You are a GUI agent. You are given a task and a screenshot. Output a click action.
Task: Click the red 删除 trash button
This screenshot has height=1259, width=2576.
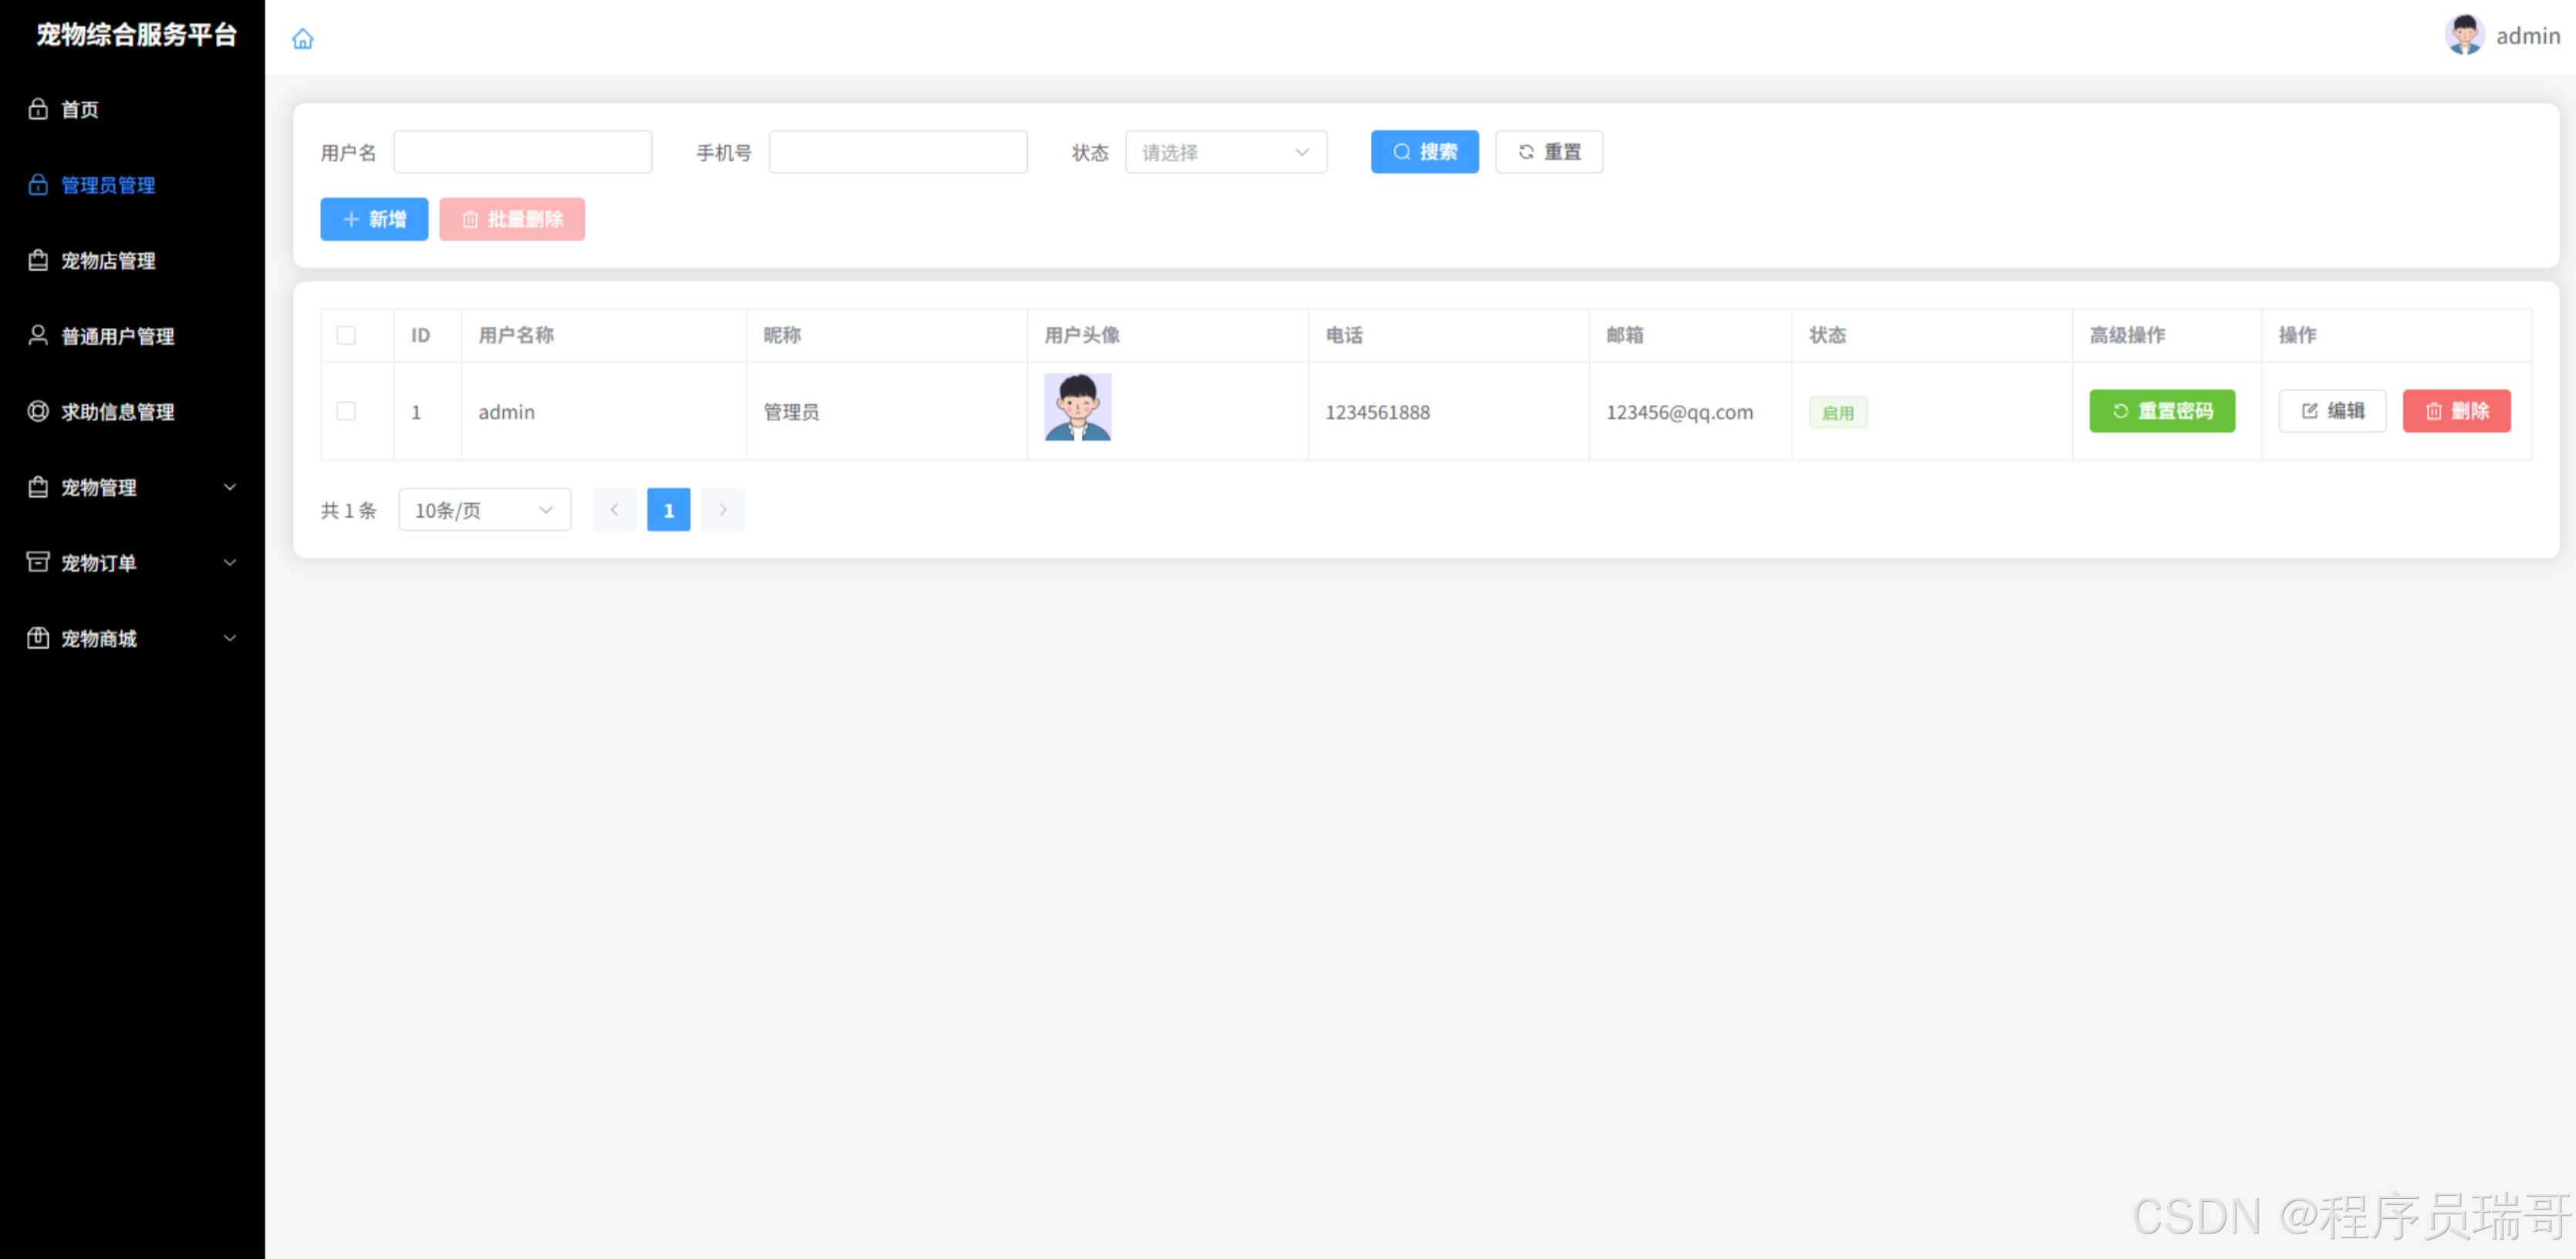coord(2455,411)
